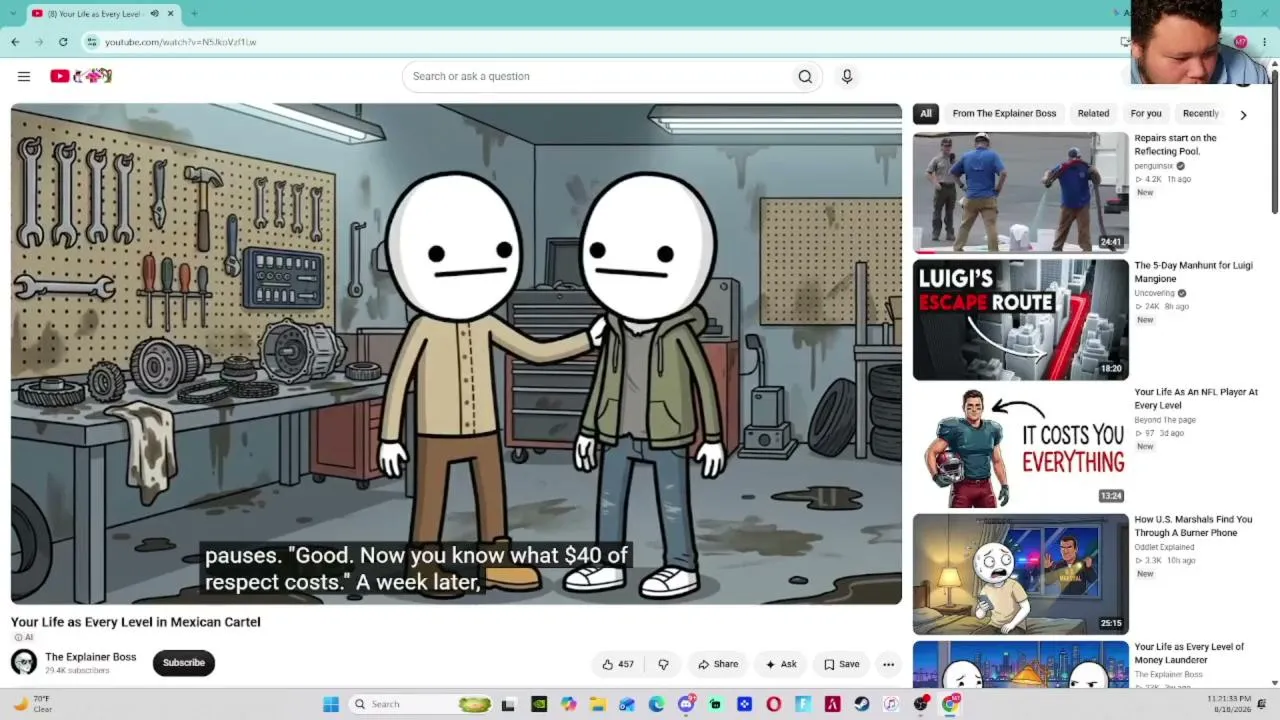Open File Explorer from the taskbar

pos(597,704)
